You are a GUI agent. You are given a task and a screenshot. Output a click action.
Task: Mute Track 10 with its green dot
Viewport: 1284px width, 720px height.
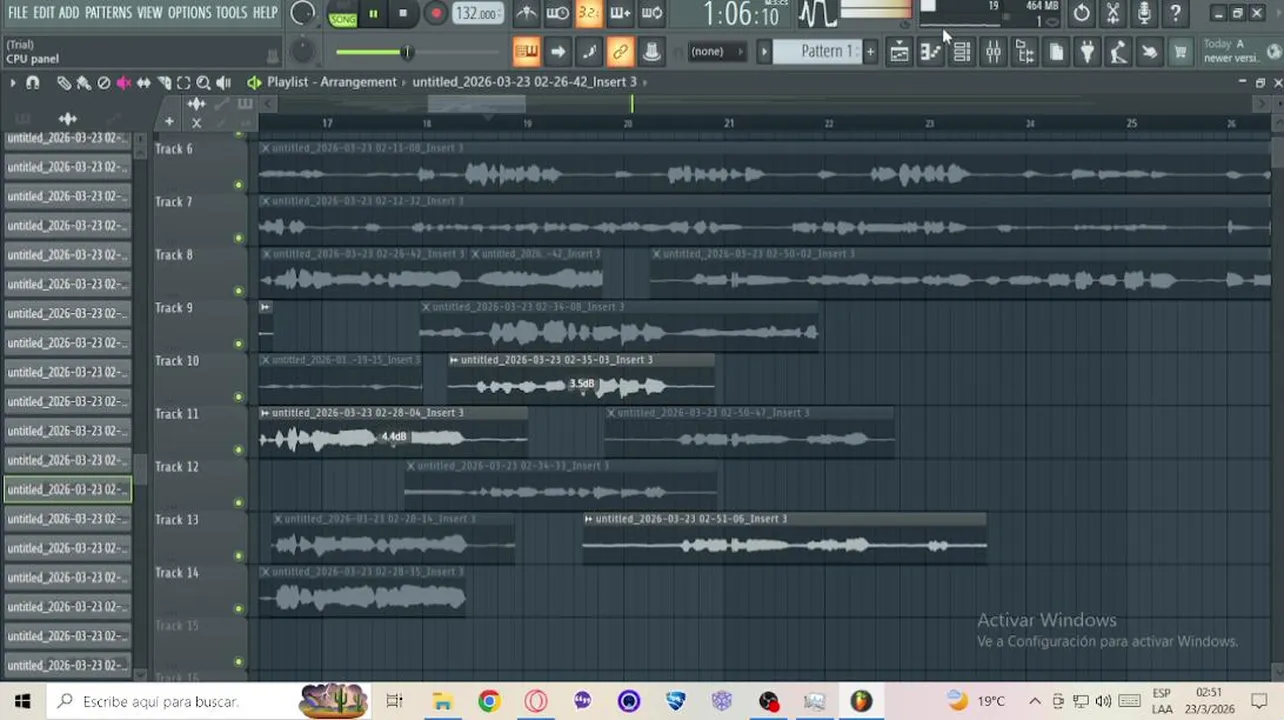[238, 397]
